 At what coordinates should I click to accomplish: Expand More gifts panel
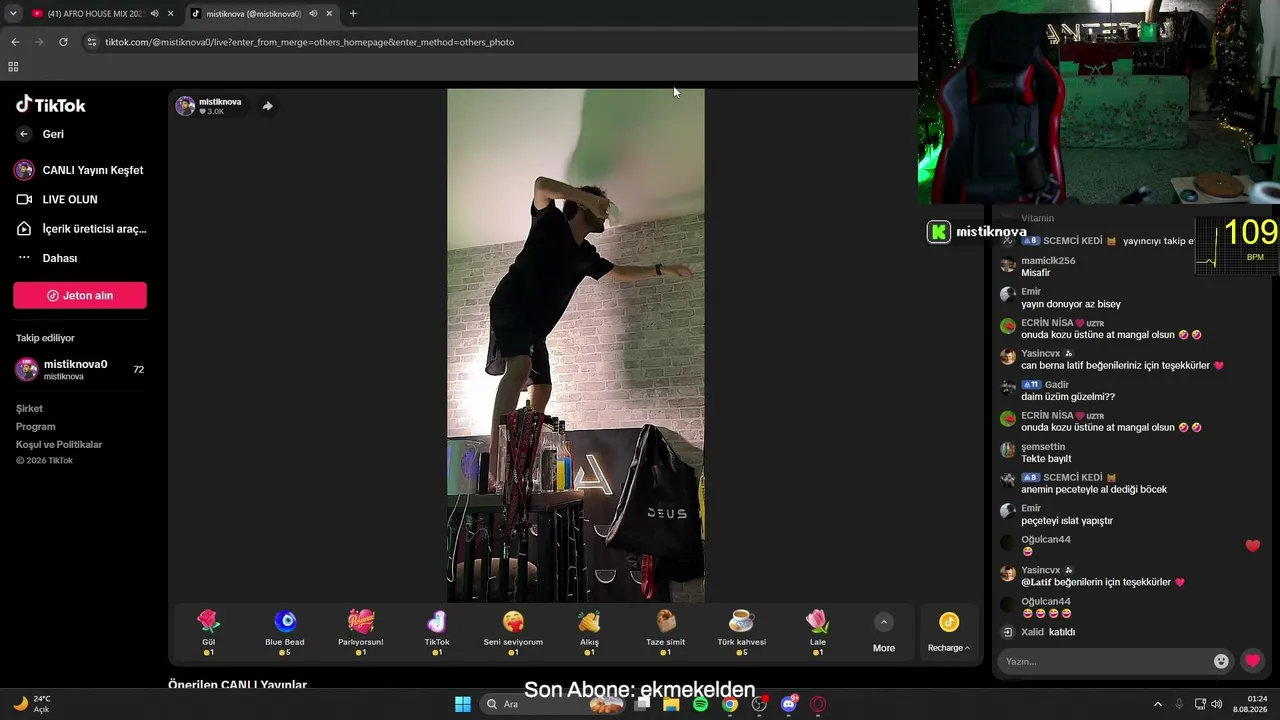coord(884,634)
